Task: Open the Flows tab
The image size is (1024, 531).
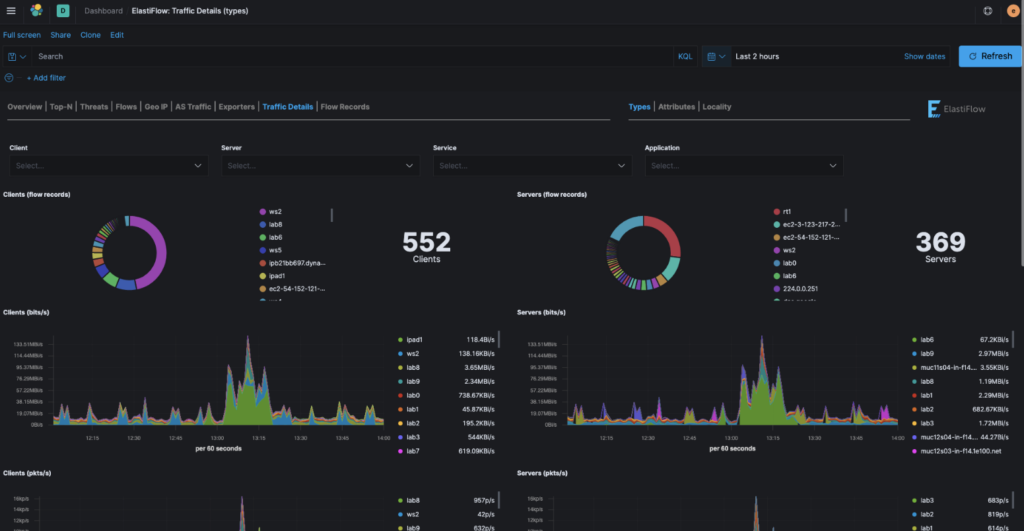Action: click(126, 107)
